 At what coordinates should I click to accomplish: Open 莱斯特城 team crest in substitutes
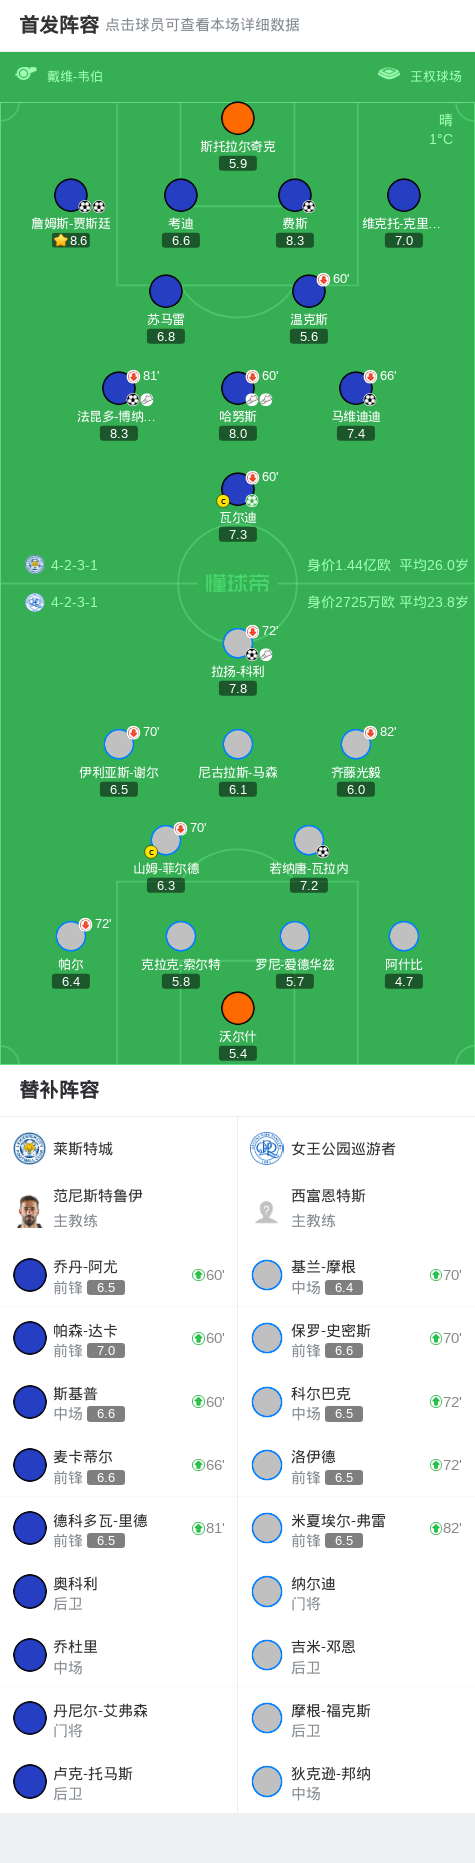coord(30,1148)
